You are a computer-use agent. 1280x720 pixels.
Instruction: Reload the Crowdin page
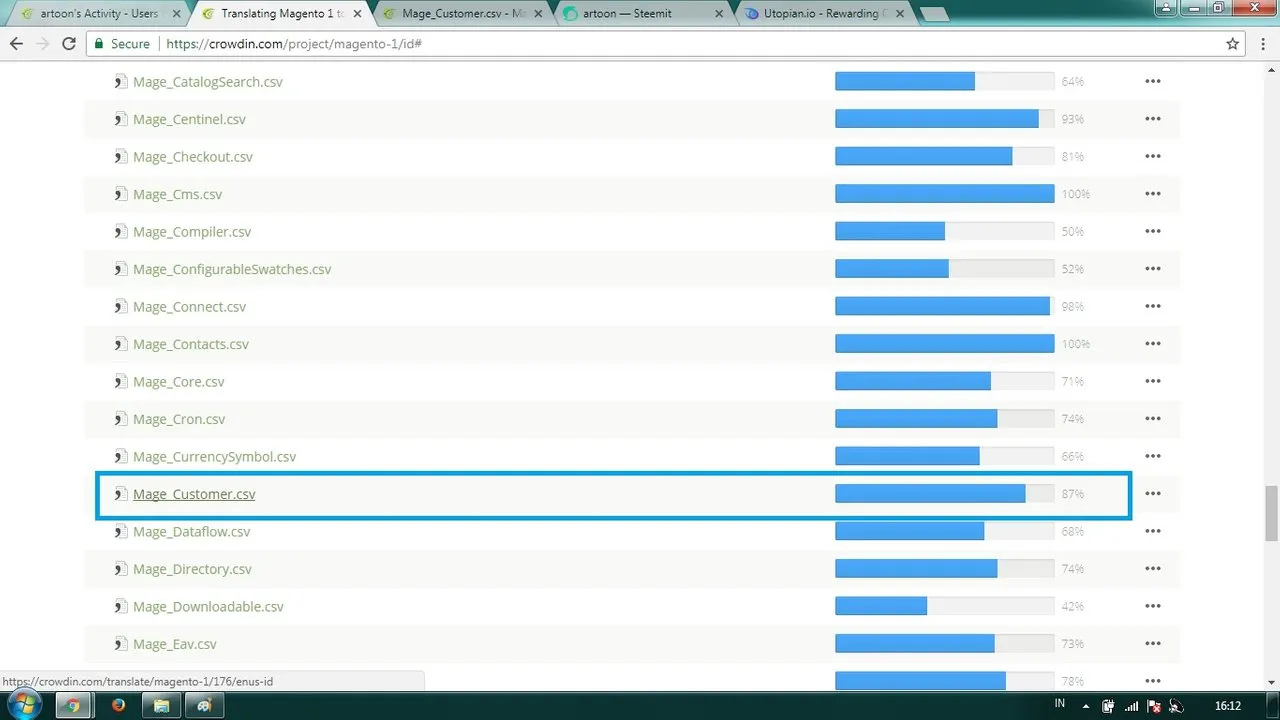(x=69, y=44)
